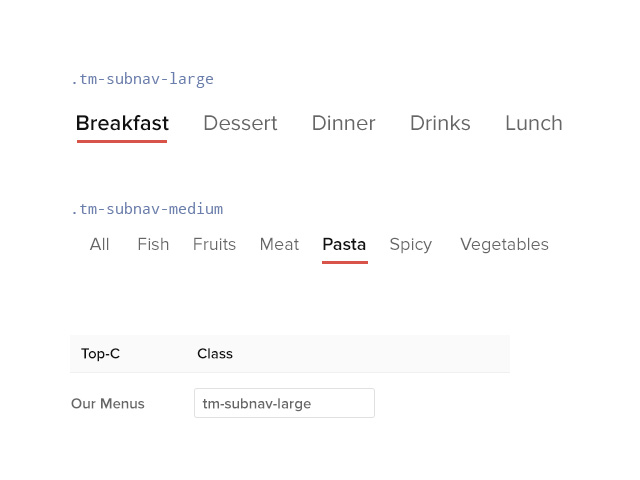Image resolution: width=640 pixels, height=480 pixels.
Task: Click the .tm-subnav-large code label
Action: click(x=142, y=79)
